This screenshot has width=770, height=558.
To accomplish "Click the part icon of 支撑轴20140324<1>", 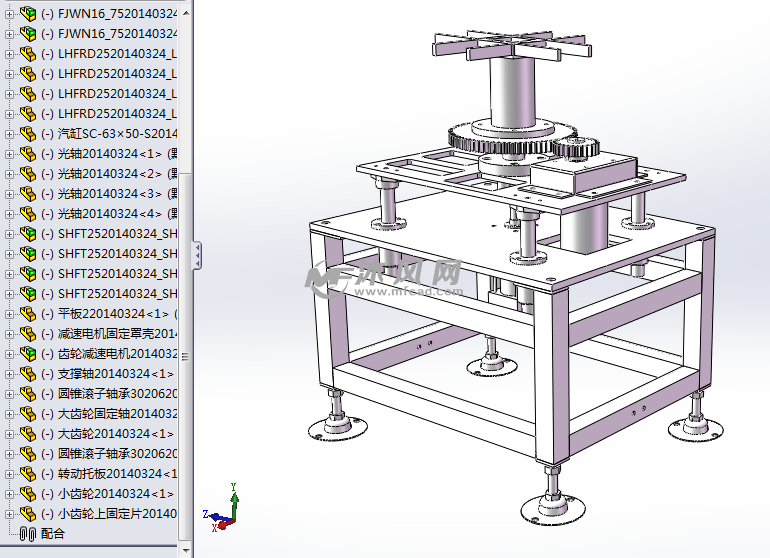I will pyautogui.click(x=28, y=374).
